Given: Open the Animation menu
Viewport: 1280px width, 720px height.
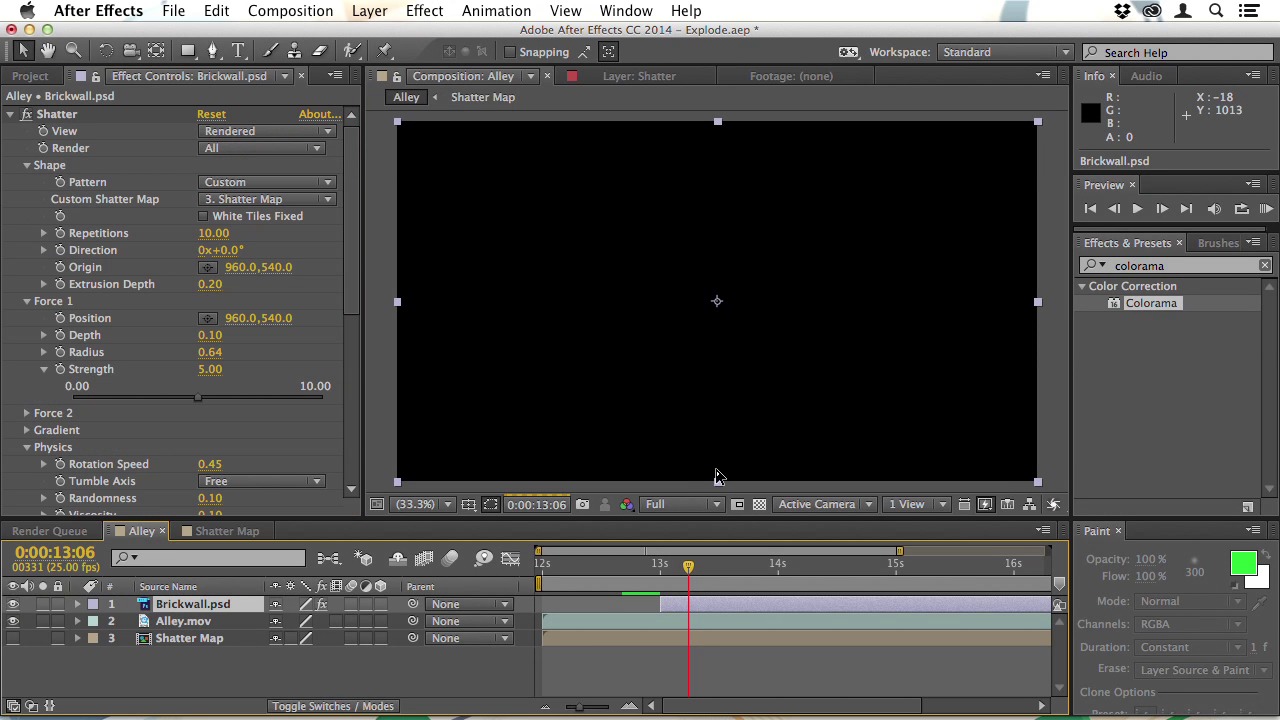Looking at the screenshot, I should point(496,10).
